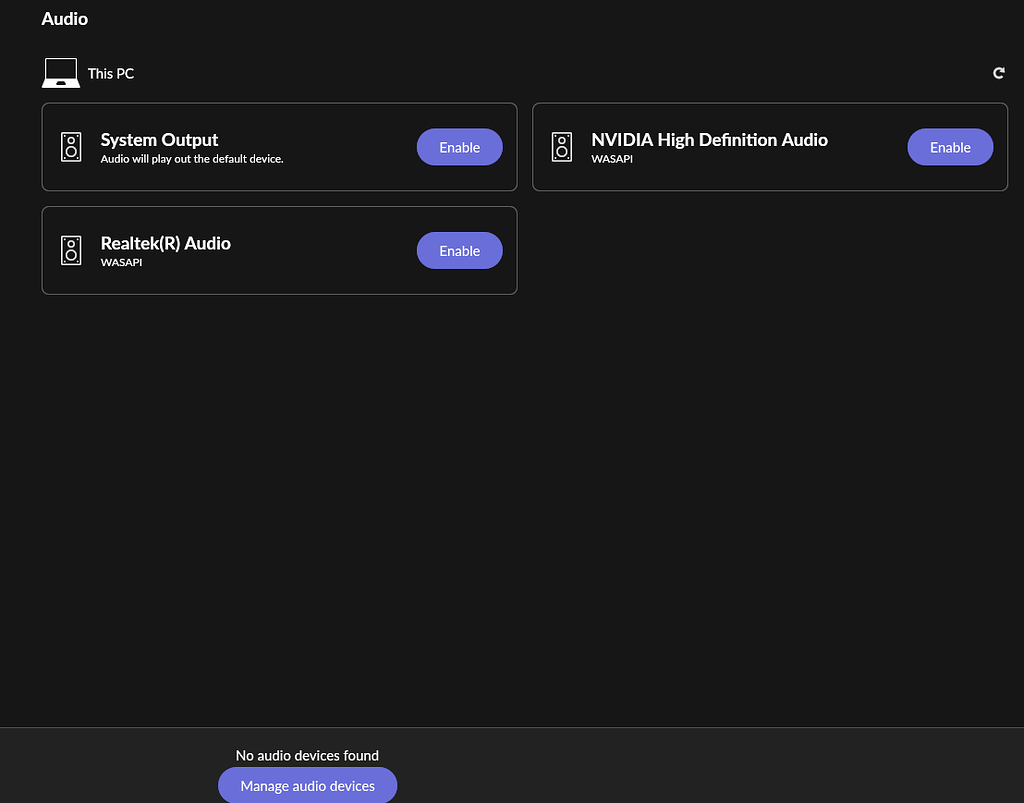Select the System Output device card
The width and height of the screenshot is (1024, 803).
pos(279,146)
